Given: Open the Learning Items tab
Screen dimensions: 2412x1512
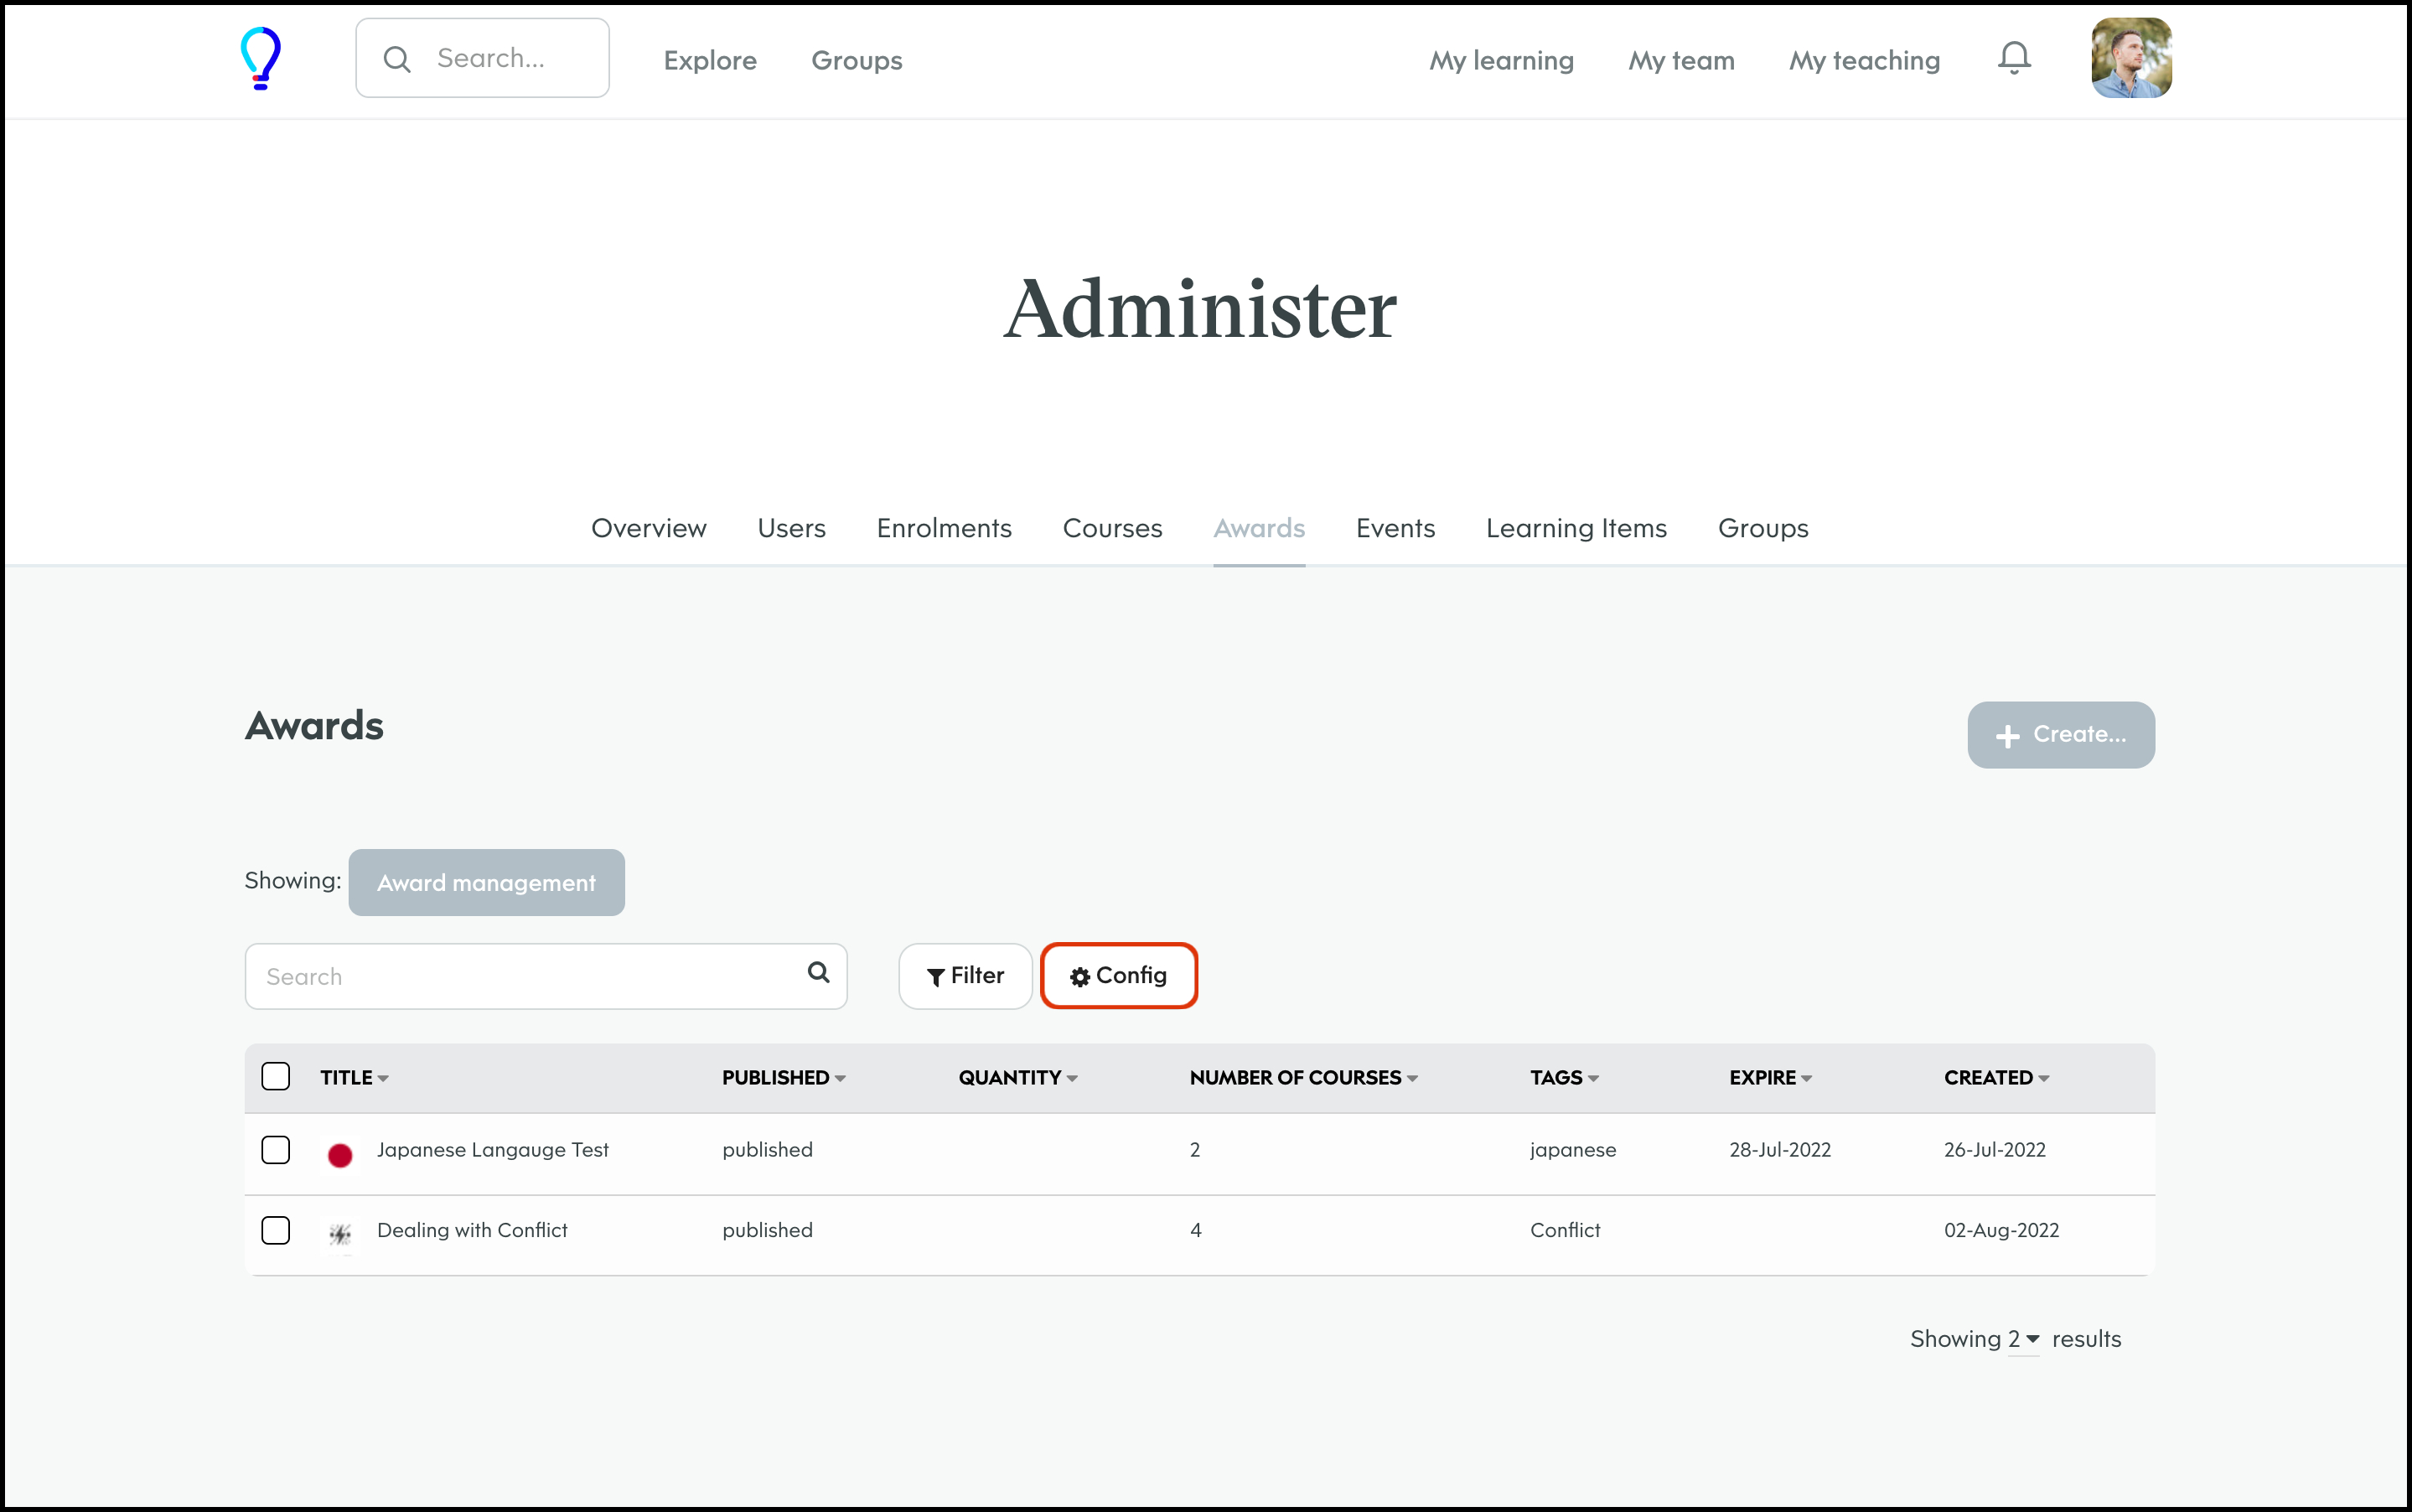Looking at the screenshot, I should (x=1576, y=528).
